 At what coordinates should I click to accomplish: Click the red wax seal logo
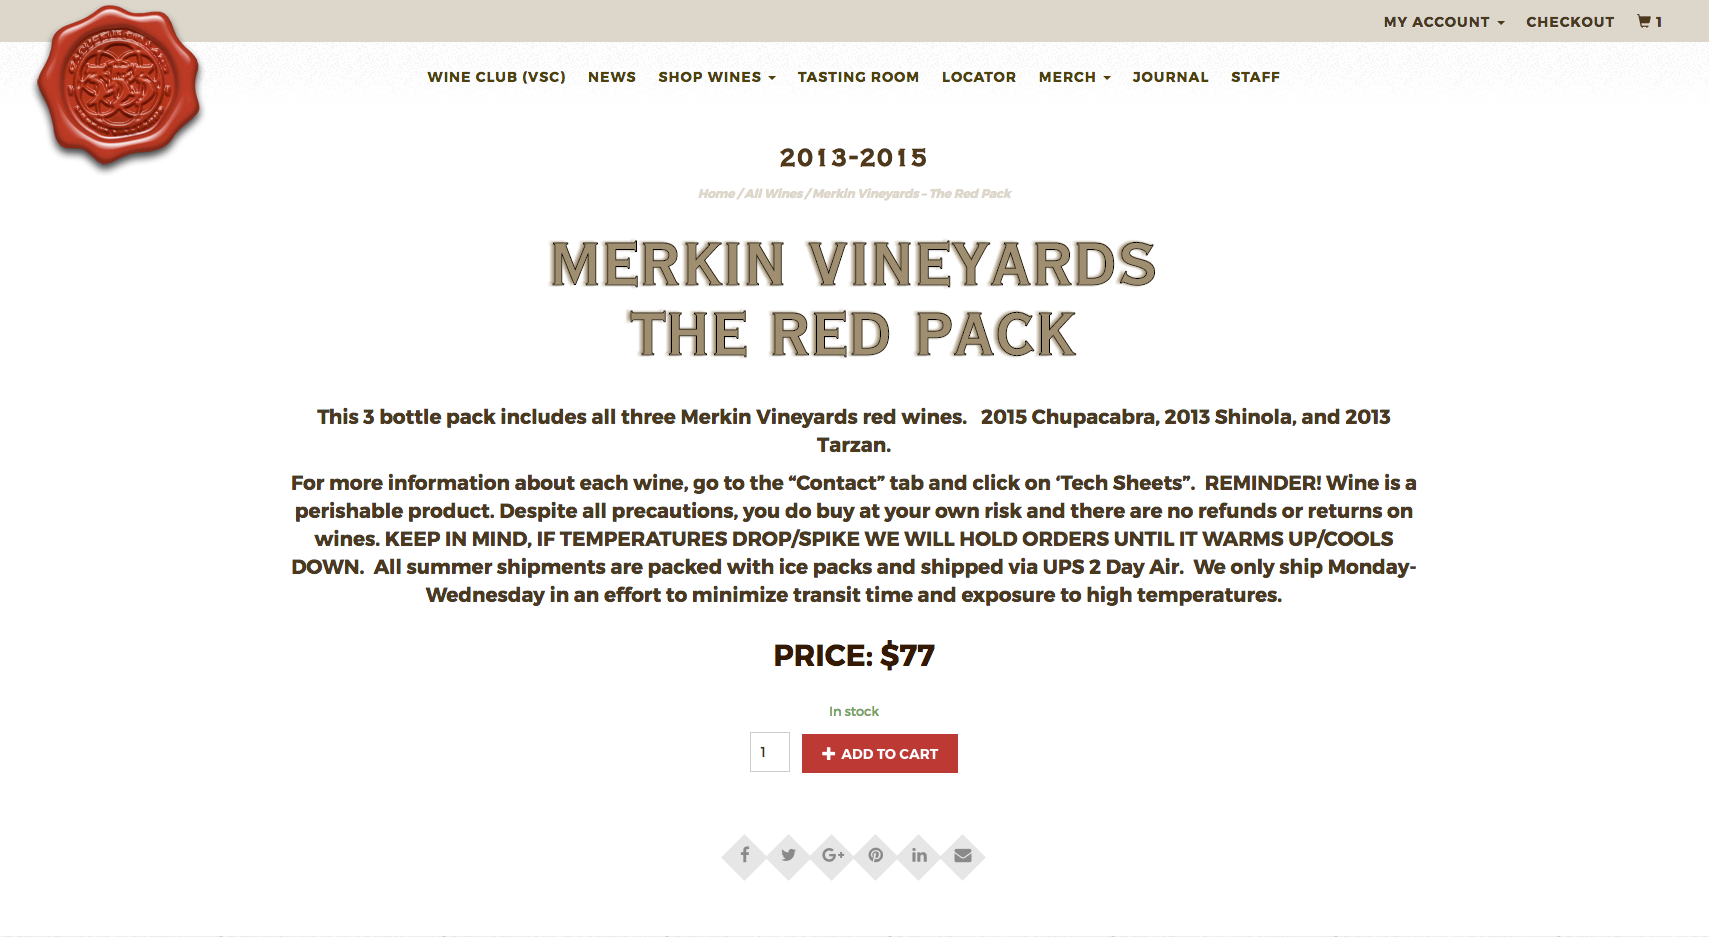coord(119,87)
